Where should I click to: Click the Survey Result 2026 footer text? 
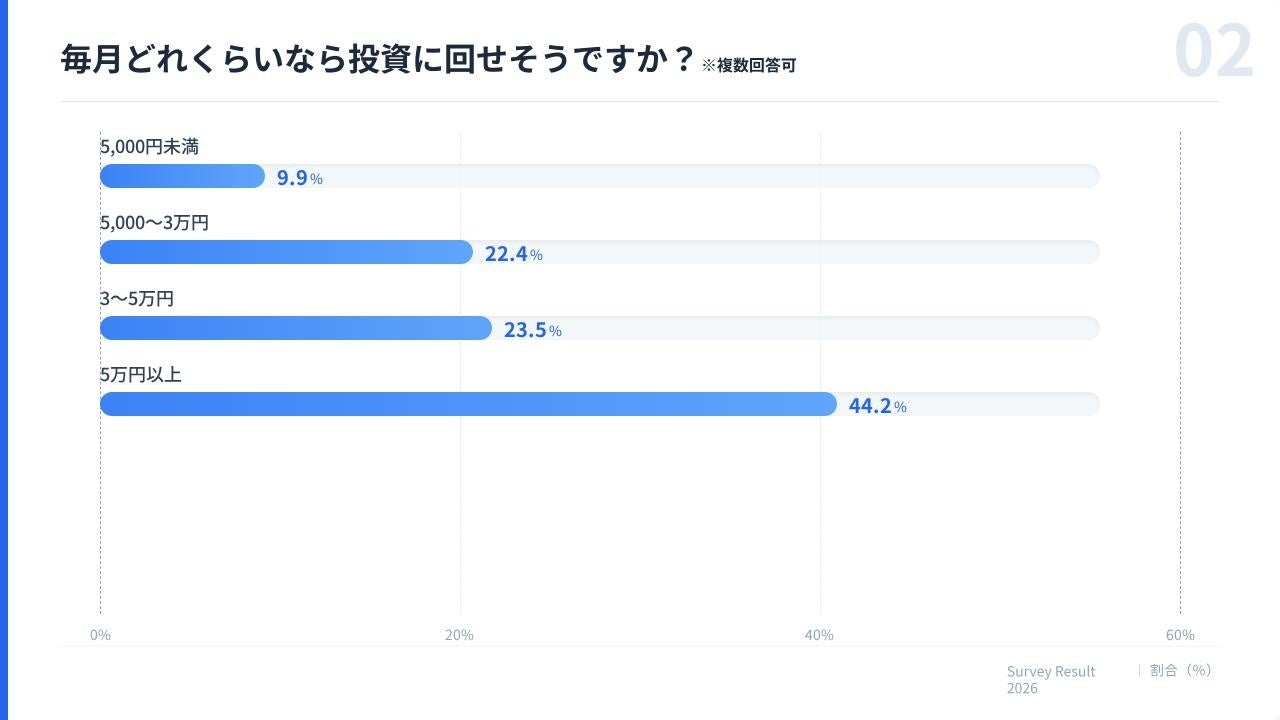pyautogui.click(x=1050, y=679)
